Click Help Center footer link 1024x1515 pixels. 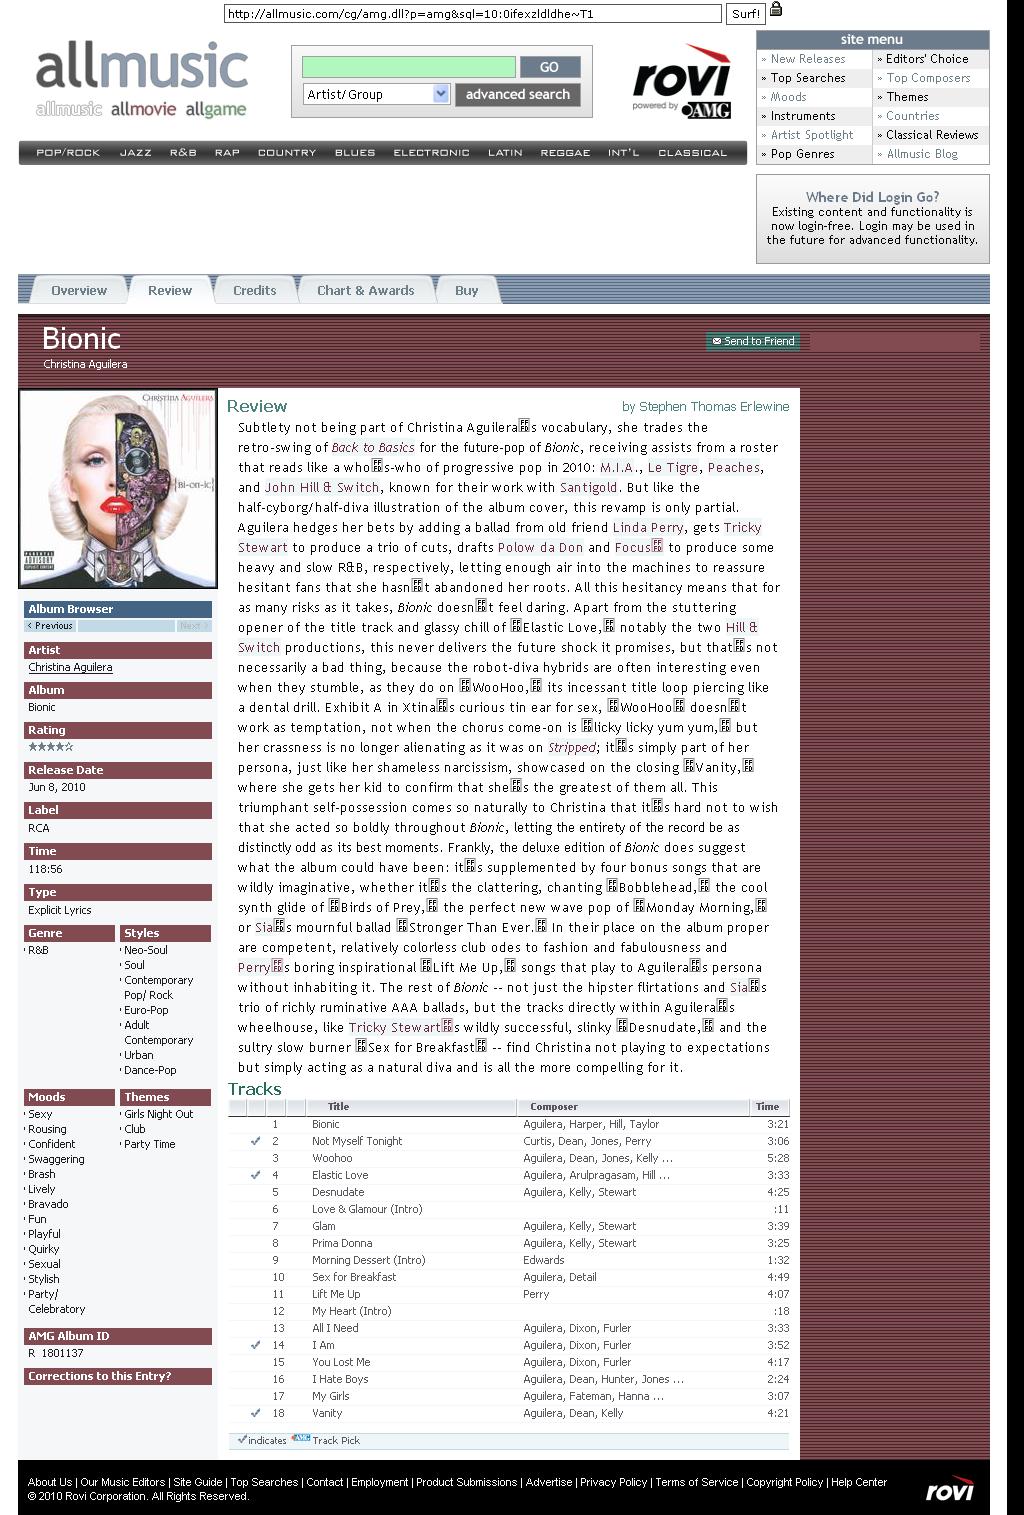coord(859,1482)
